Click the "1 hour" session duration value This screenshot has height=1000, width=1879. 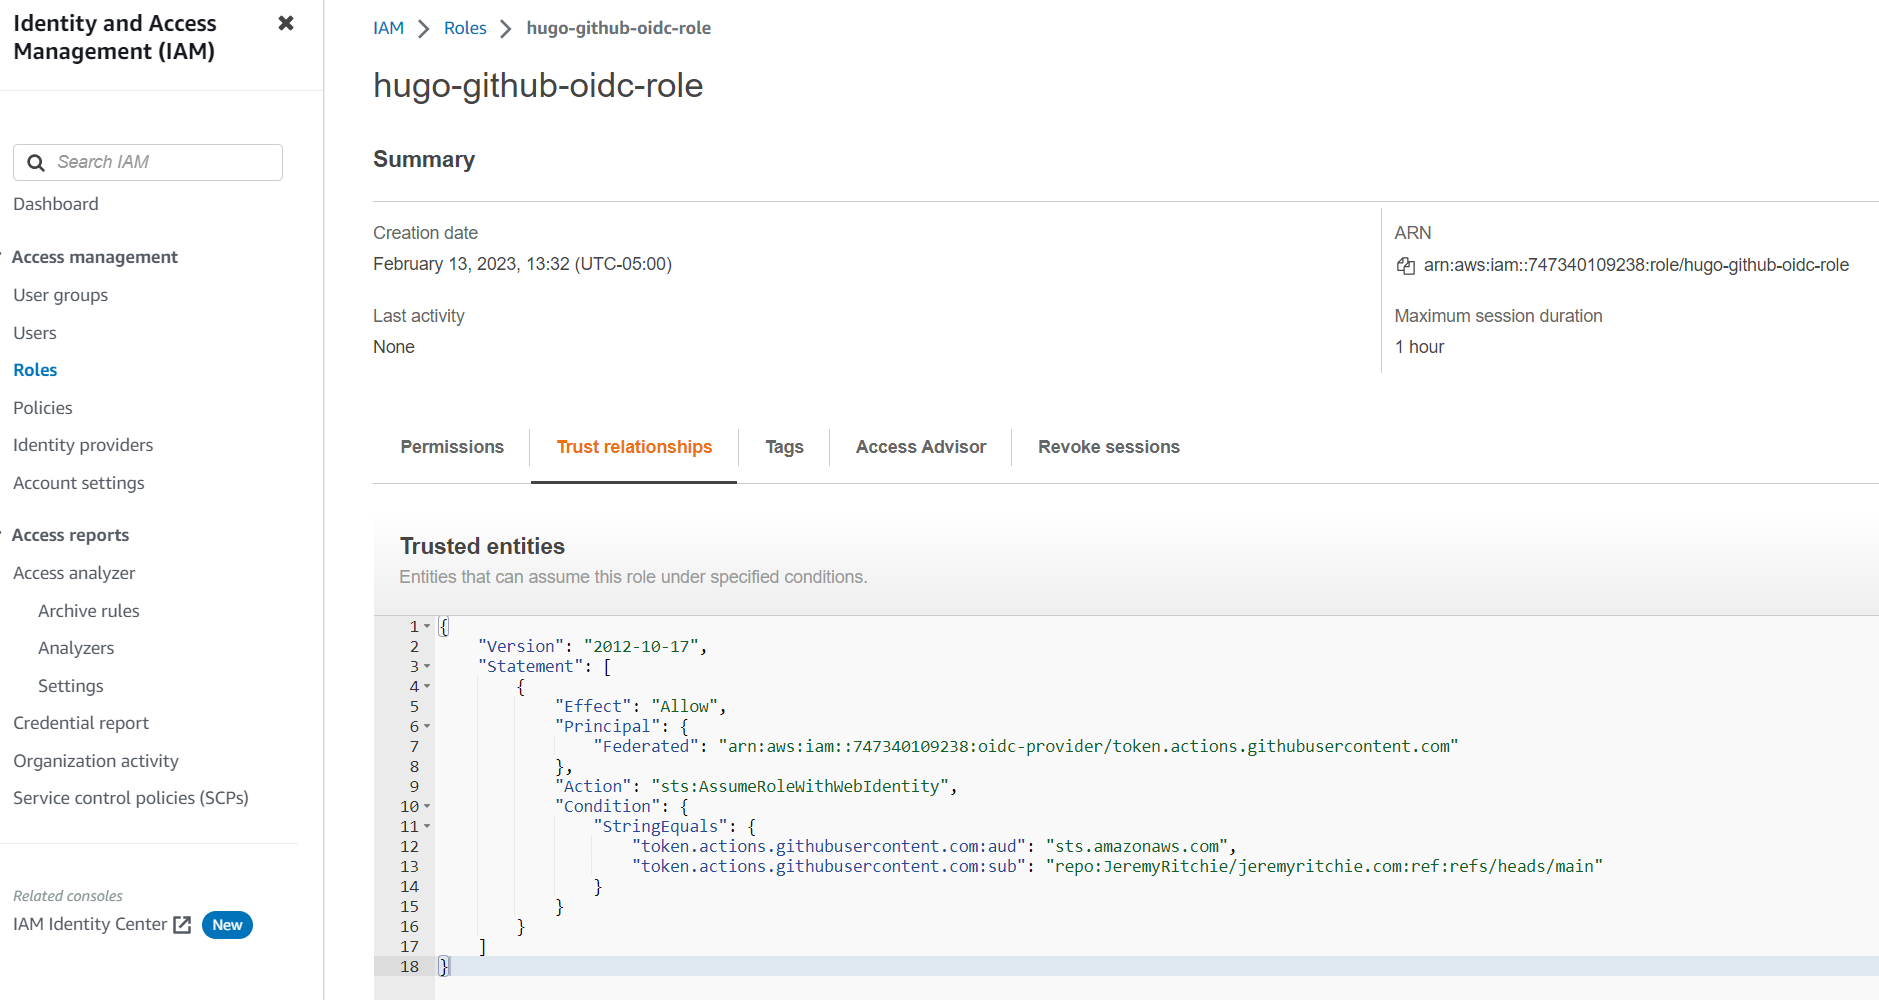pos(1419,347)
